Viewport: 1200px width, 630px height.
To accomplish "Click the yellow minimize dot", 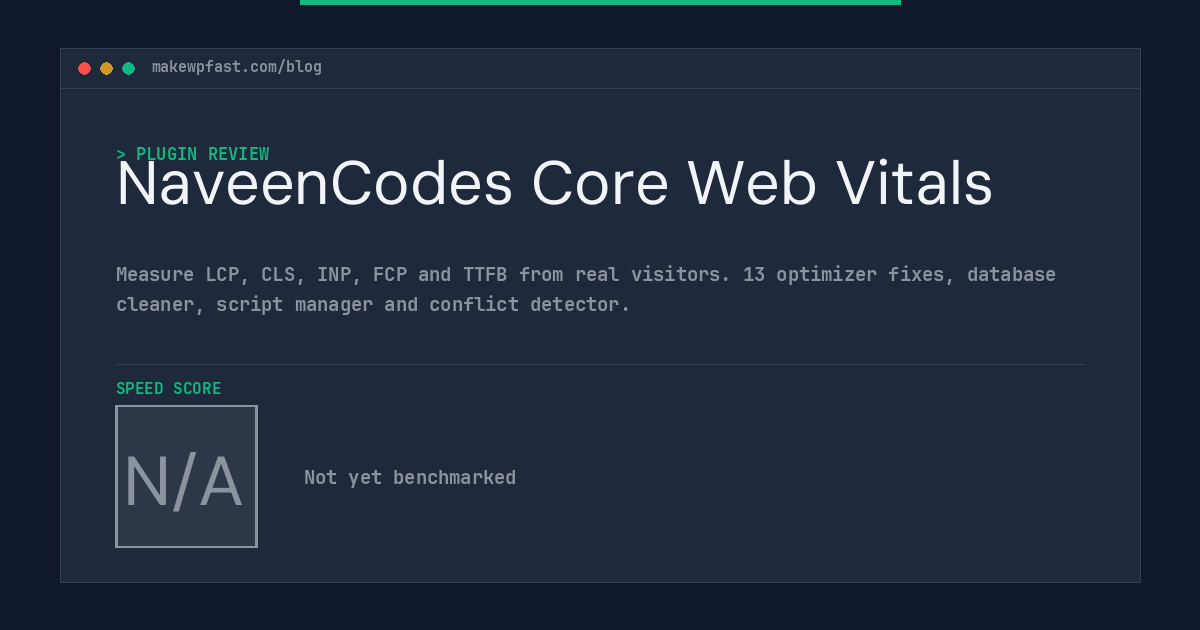I will (106, 68).
